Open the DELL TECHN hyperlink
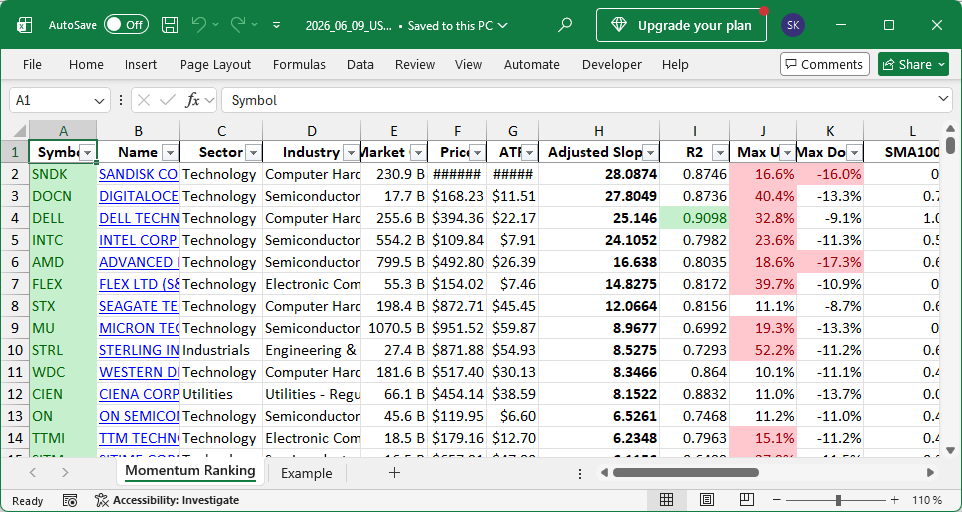 [139, 218]
